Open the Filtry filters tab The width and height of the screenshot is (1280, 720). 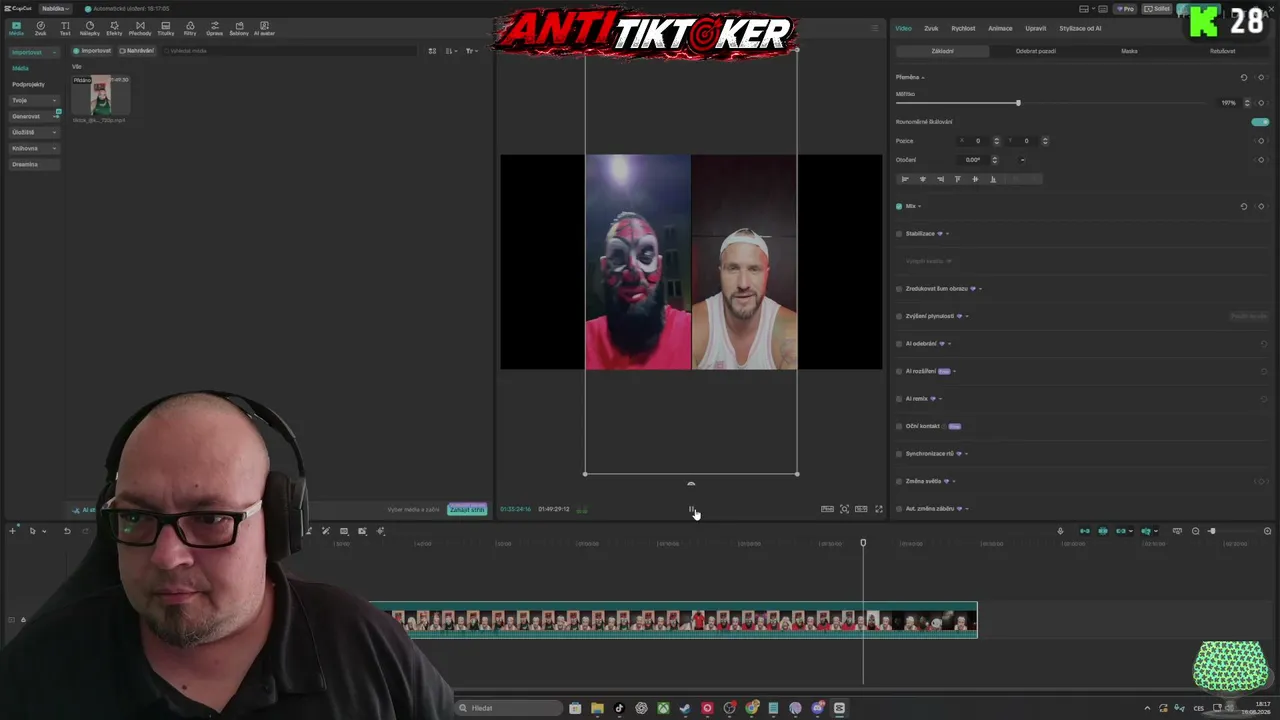190,28
